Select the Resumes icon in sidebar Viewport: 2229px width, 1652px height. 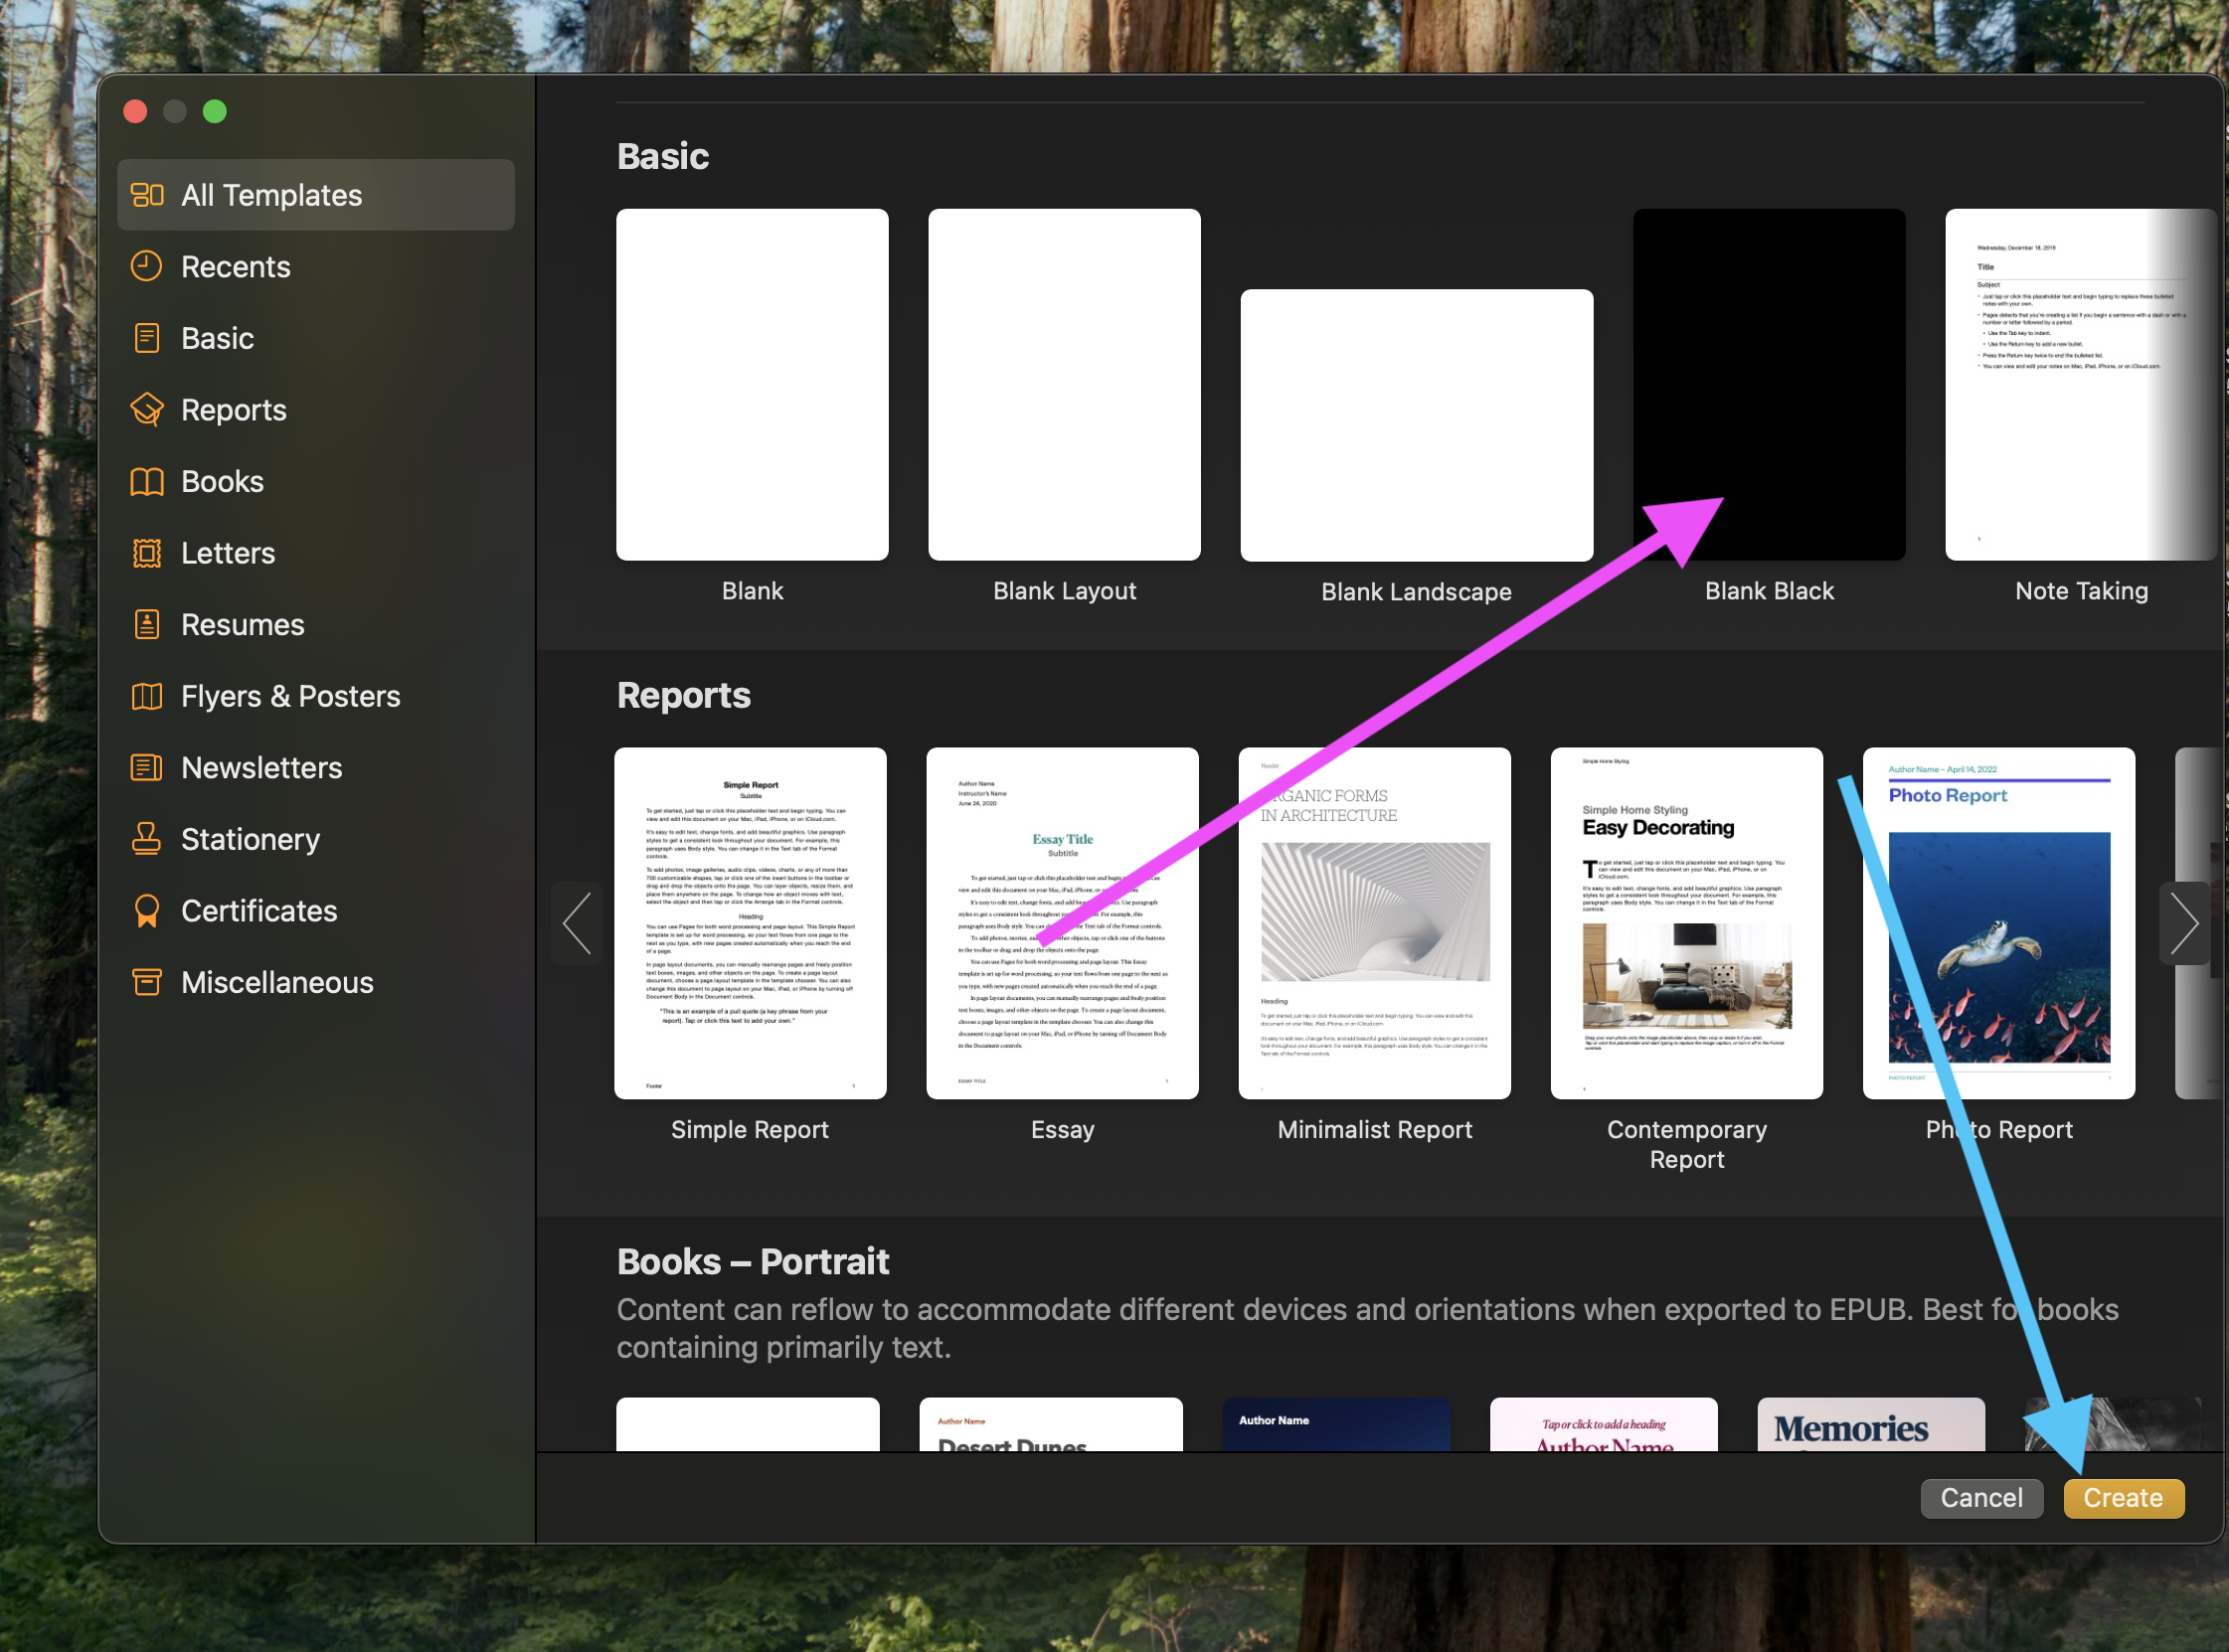point(147,623)
